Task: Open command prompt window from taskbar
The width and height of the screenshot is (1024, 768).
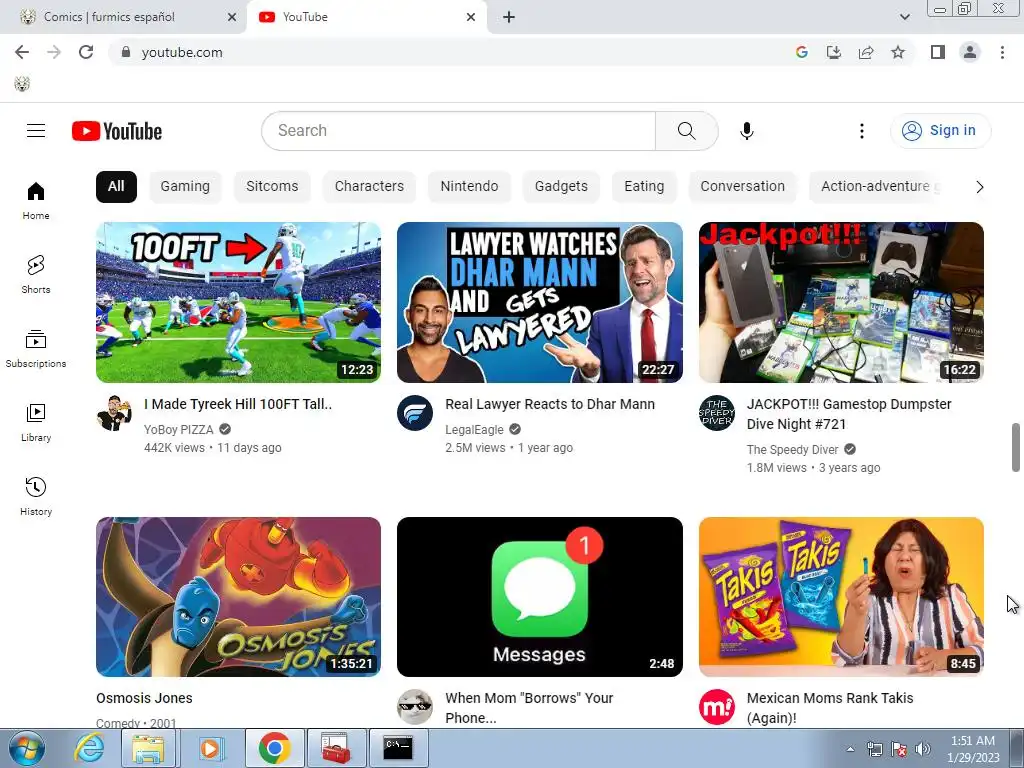Action: tap(398, 748)
